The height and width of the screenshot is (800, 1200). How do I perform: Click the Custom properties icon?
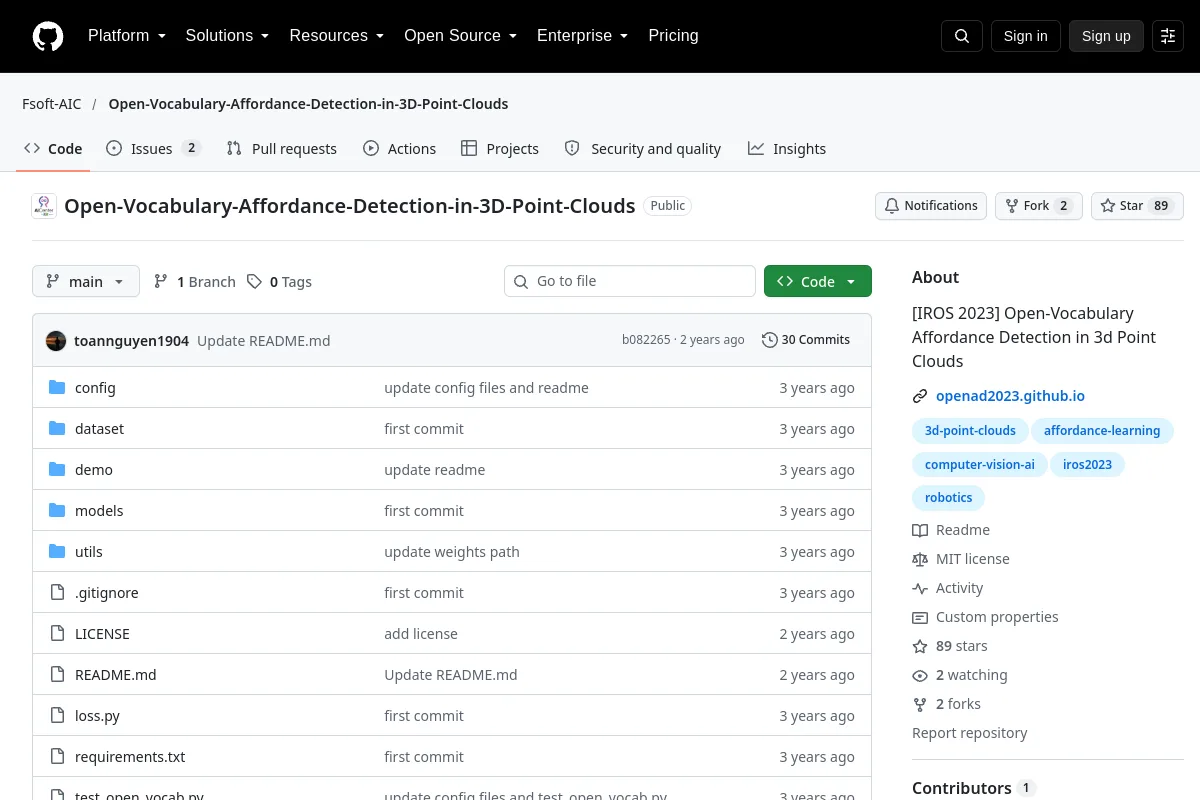tap(920, 617)
